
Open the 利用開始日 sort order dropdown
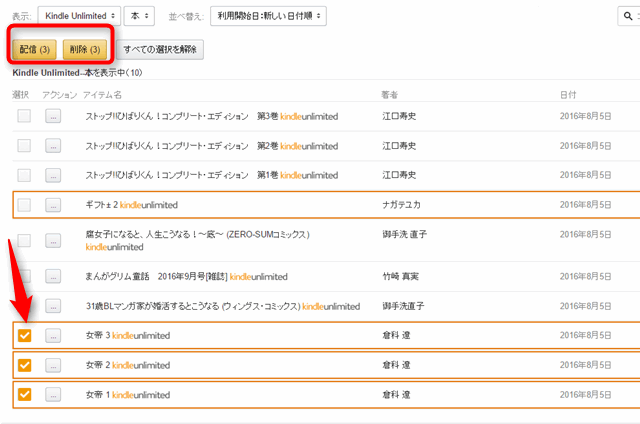[x=268, y=16]
